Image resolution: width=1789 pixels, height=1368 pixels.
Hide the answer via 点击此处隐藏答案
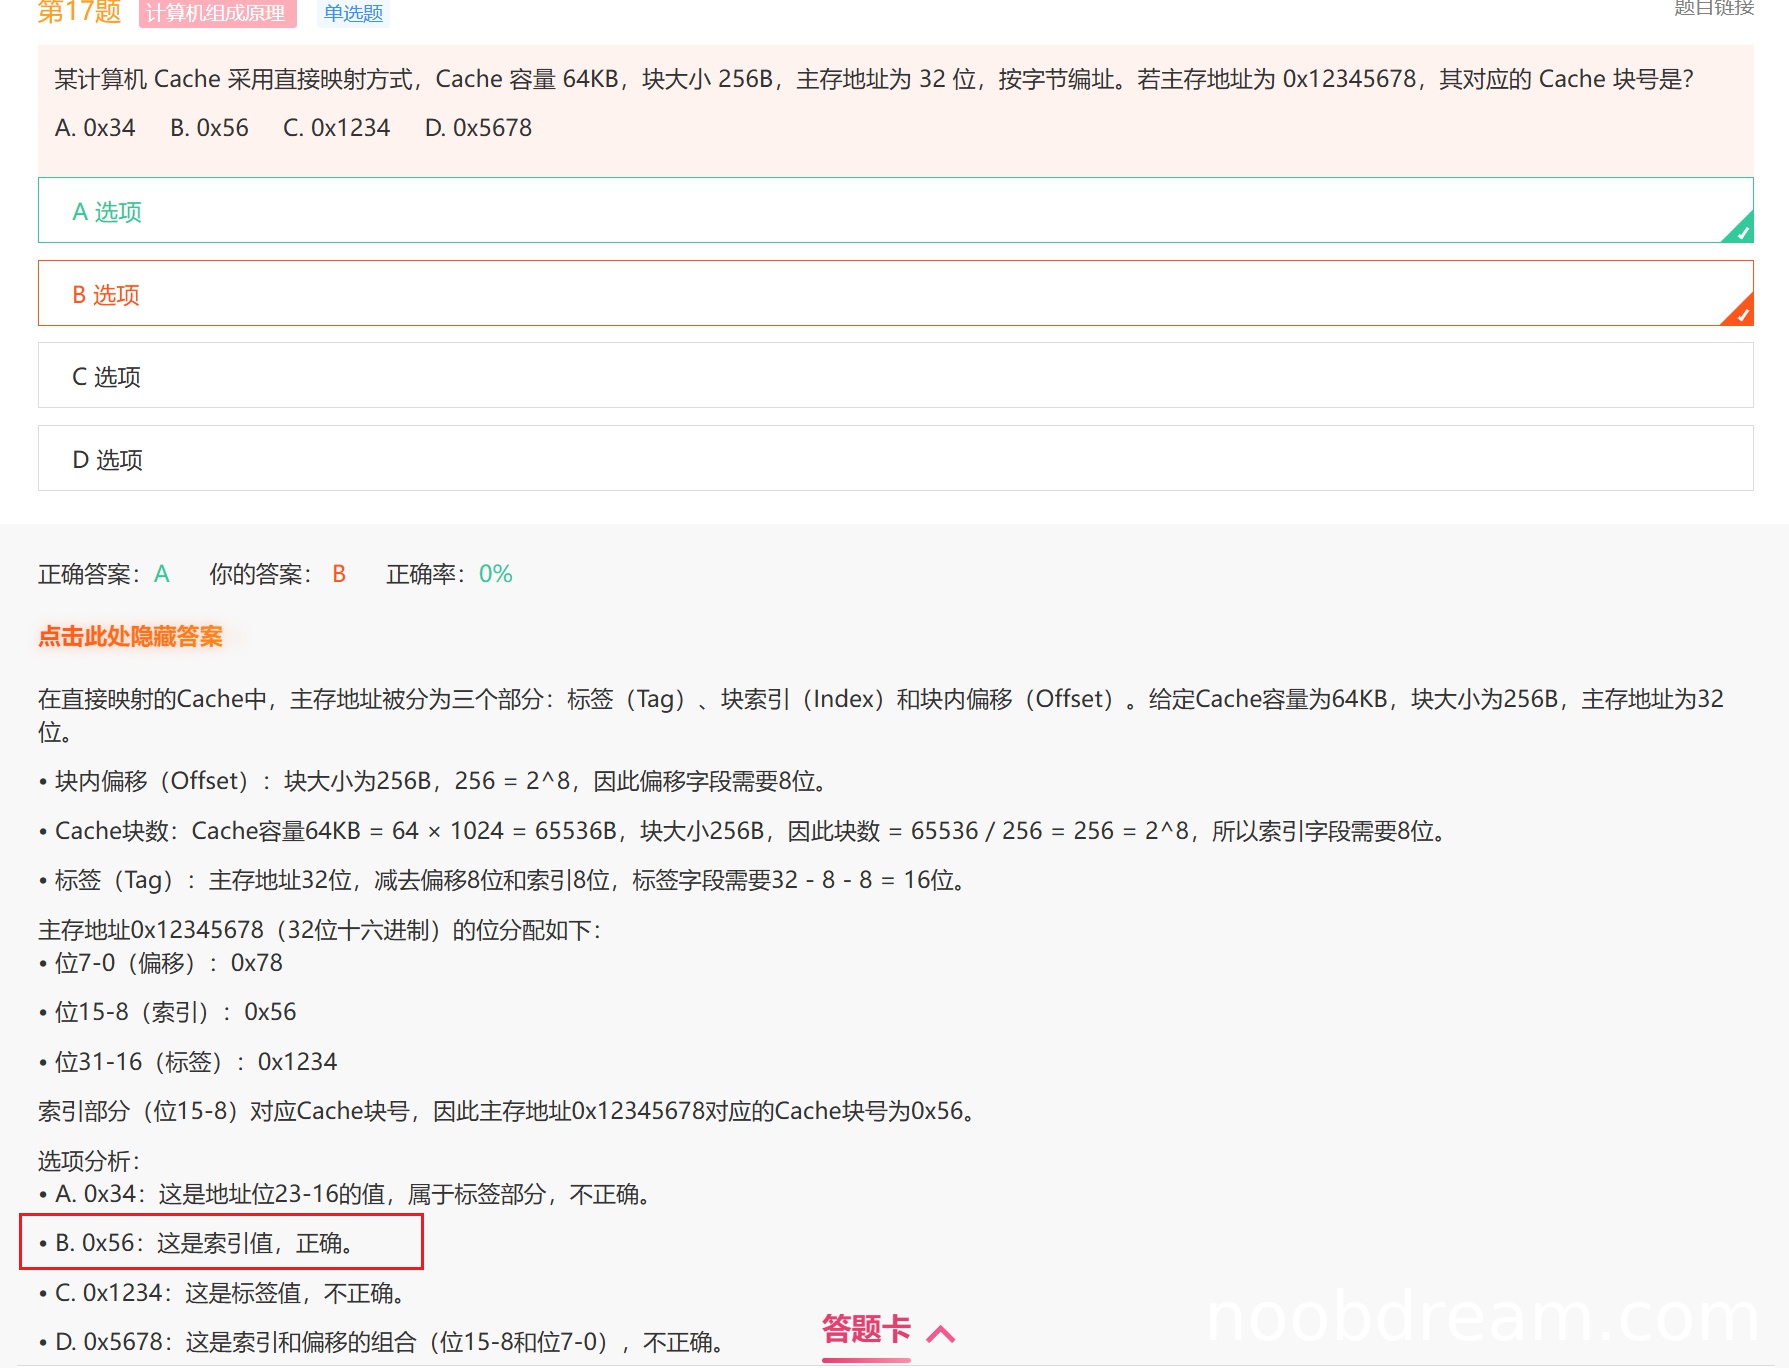pyautogui.click(x=130, y=637)
